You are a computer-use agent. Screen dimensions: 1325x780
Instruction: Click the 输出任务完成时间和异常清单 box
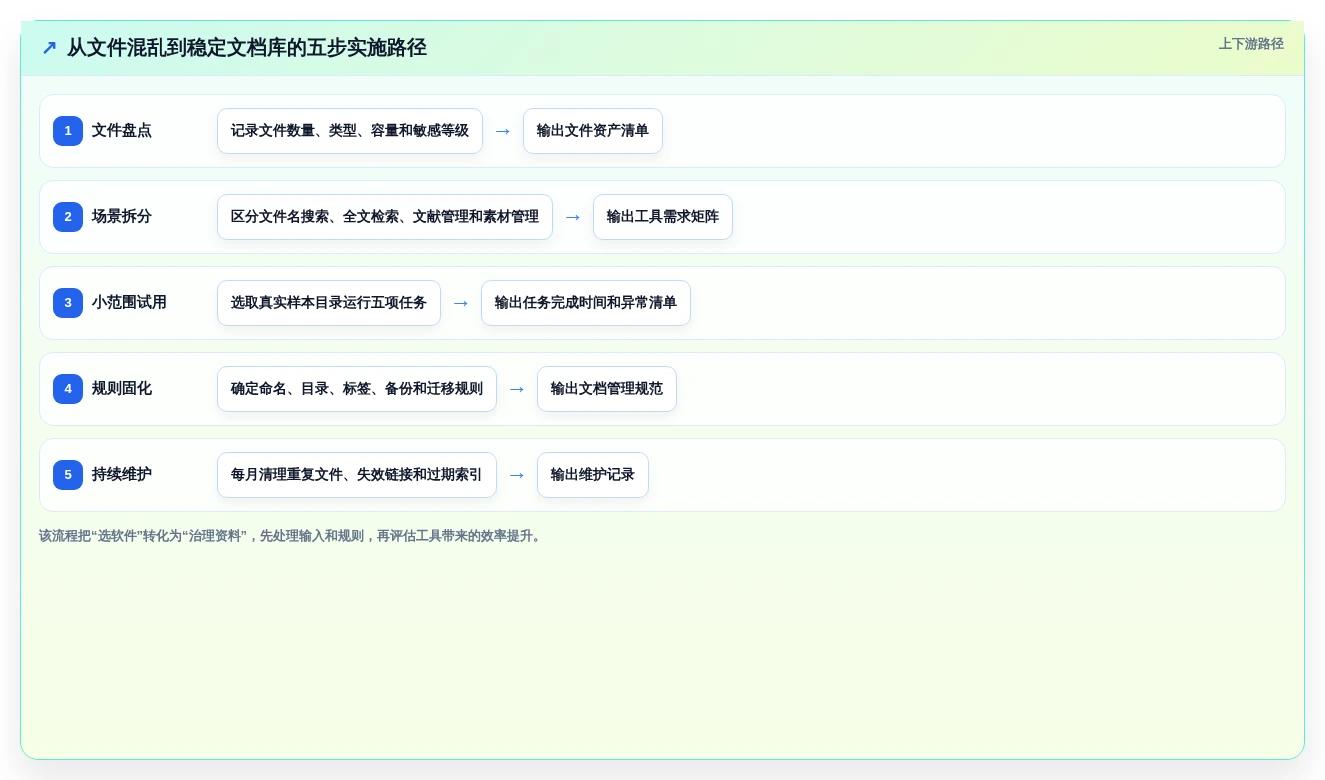[x=586, y=303]
